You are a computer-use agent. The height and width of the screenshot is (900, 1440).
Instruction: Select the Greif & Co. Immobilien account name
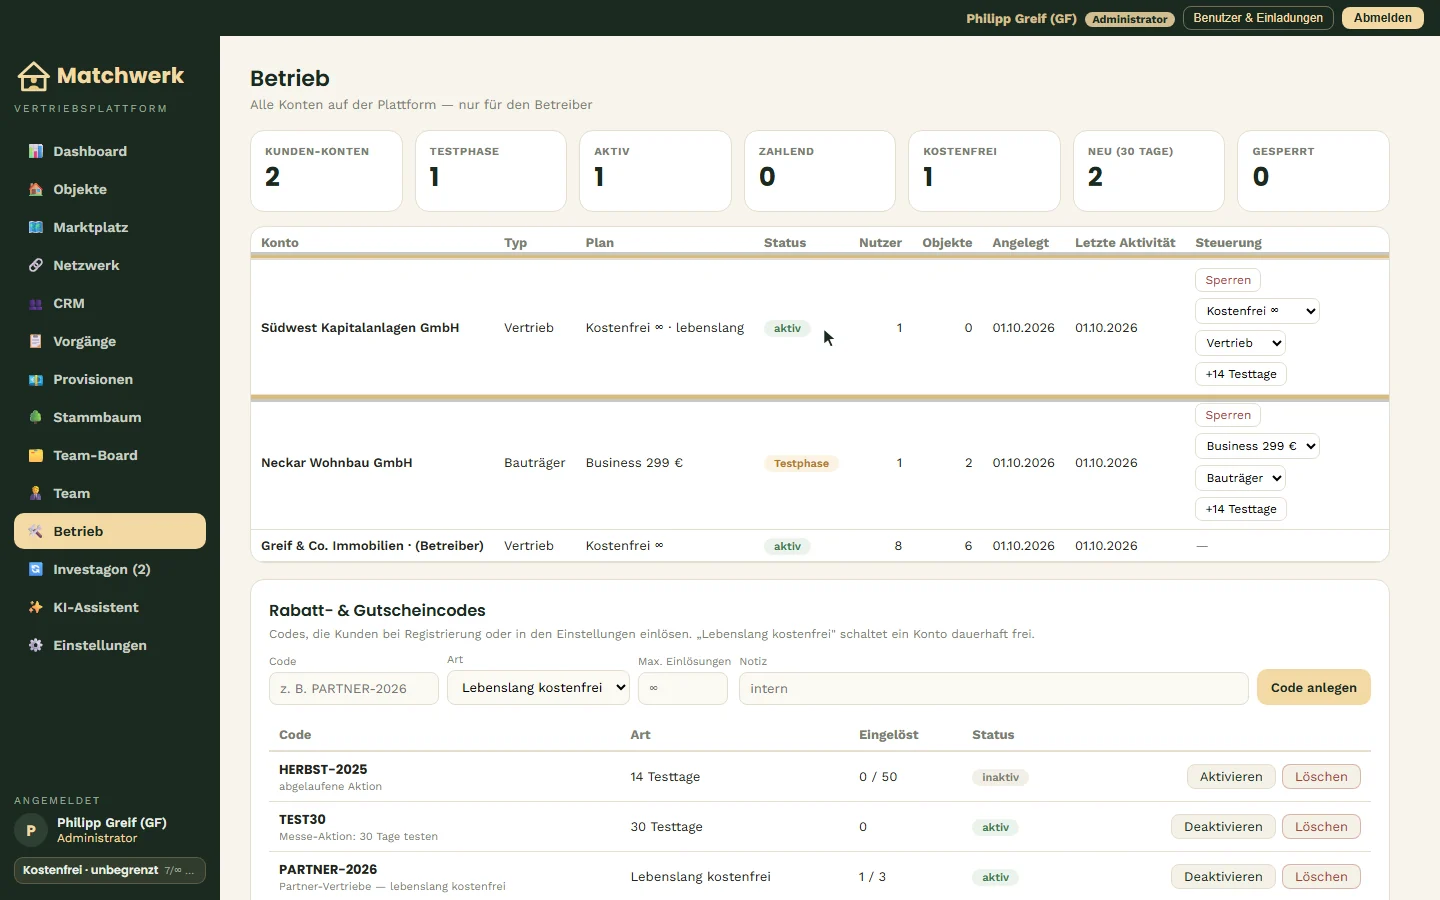372,546
